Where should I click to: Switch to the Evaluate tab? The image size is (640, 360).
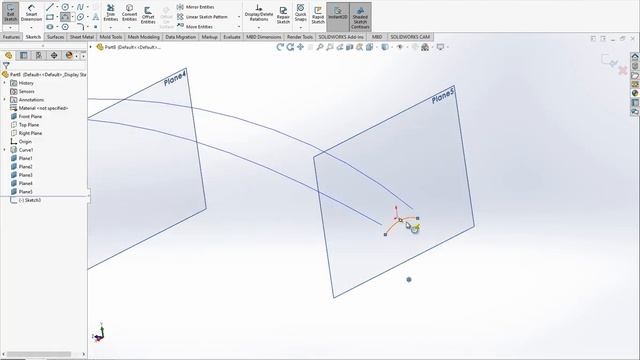pos(232,37)
